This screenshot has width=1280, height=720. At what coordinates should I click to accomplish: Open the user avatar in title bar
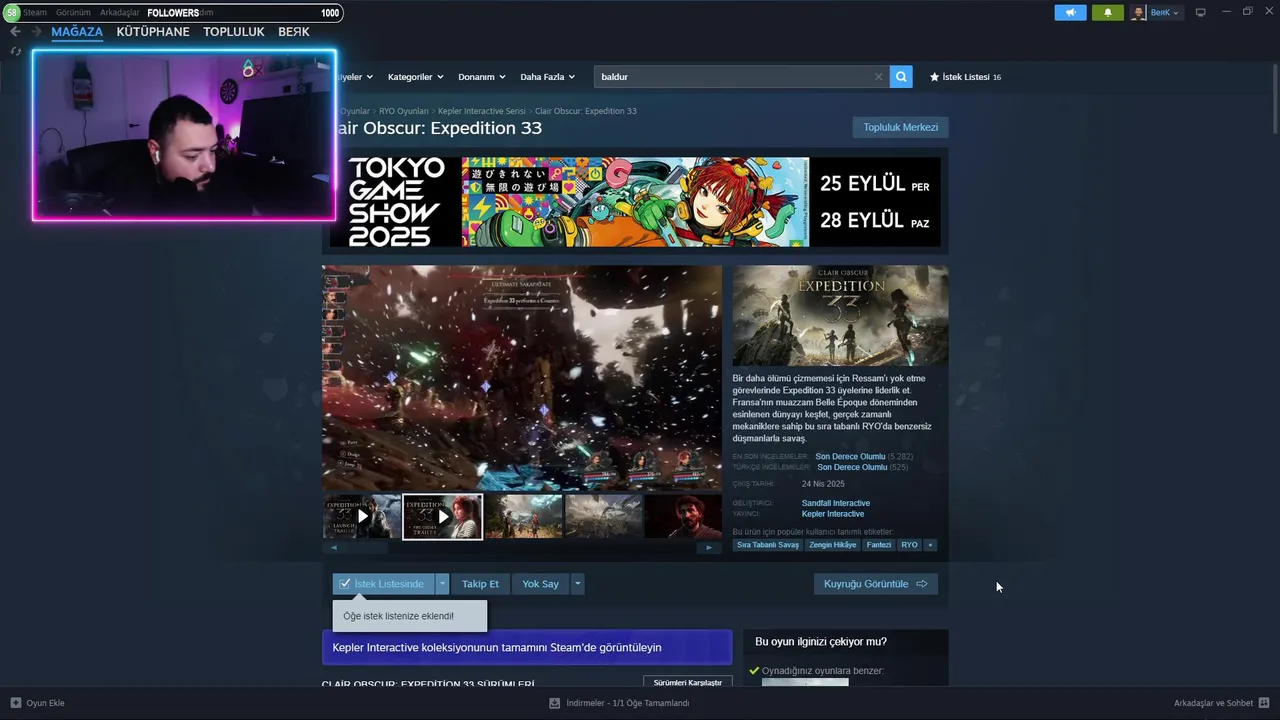1139,12
